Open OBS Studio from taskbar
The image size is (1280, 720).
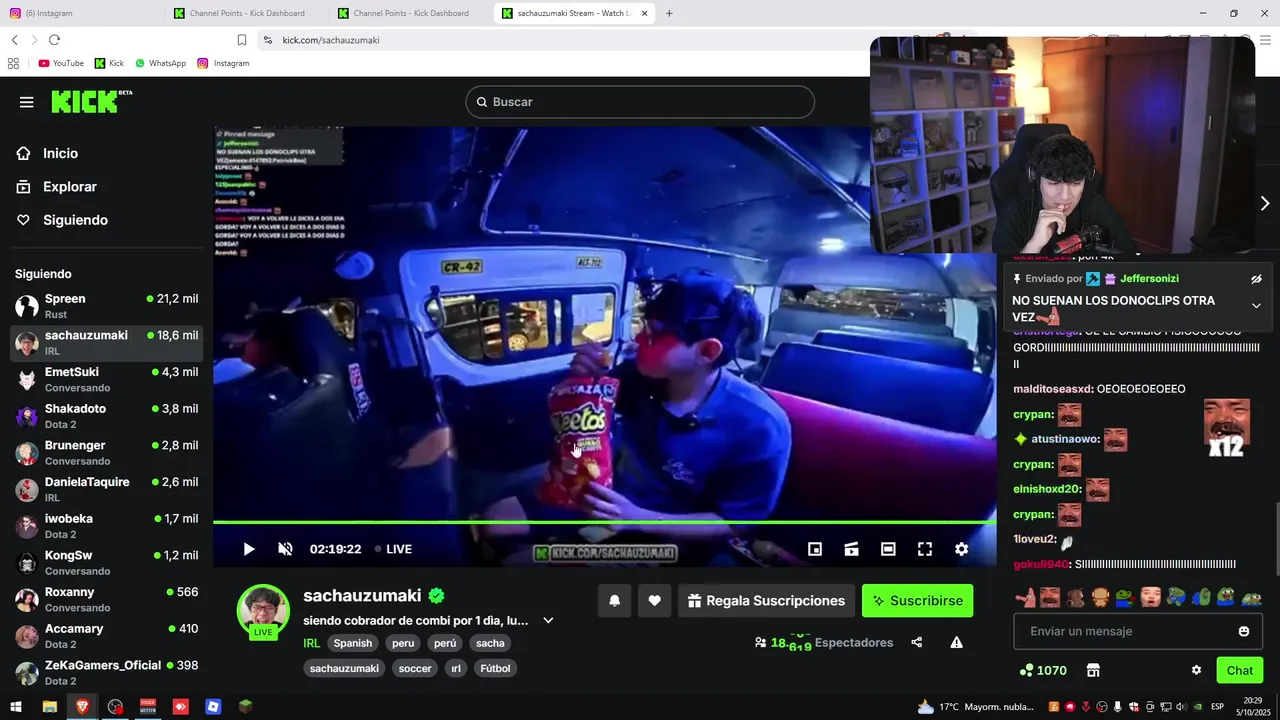coord(115,707)
